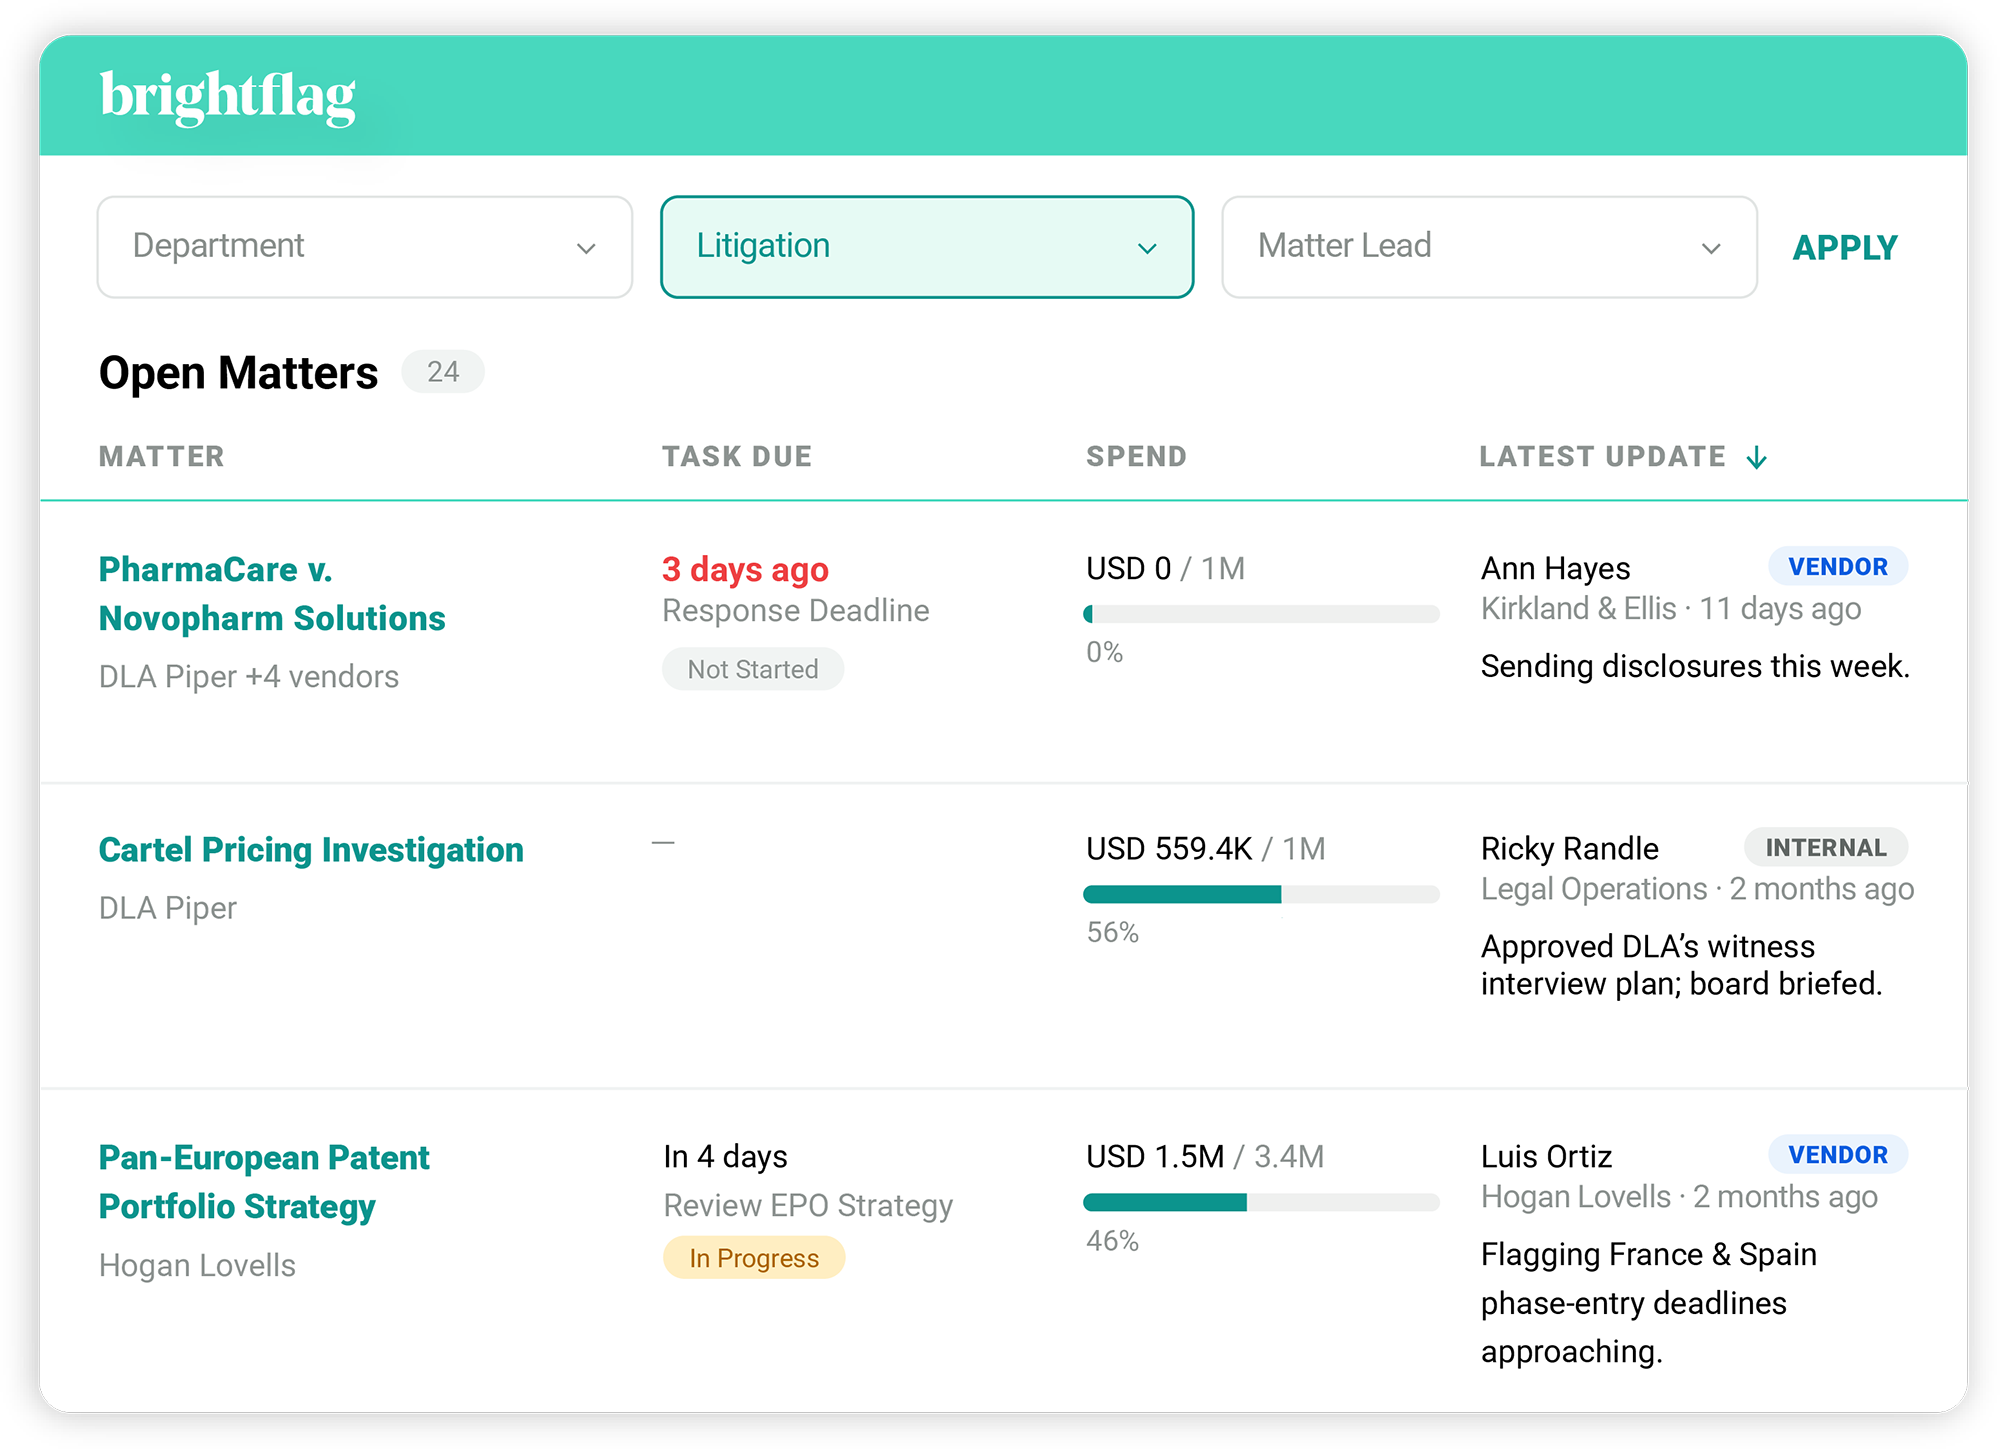
Task: Click the update about France & Spain deadlines
Action: (1649, 1303)
